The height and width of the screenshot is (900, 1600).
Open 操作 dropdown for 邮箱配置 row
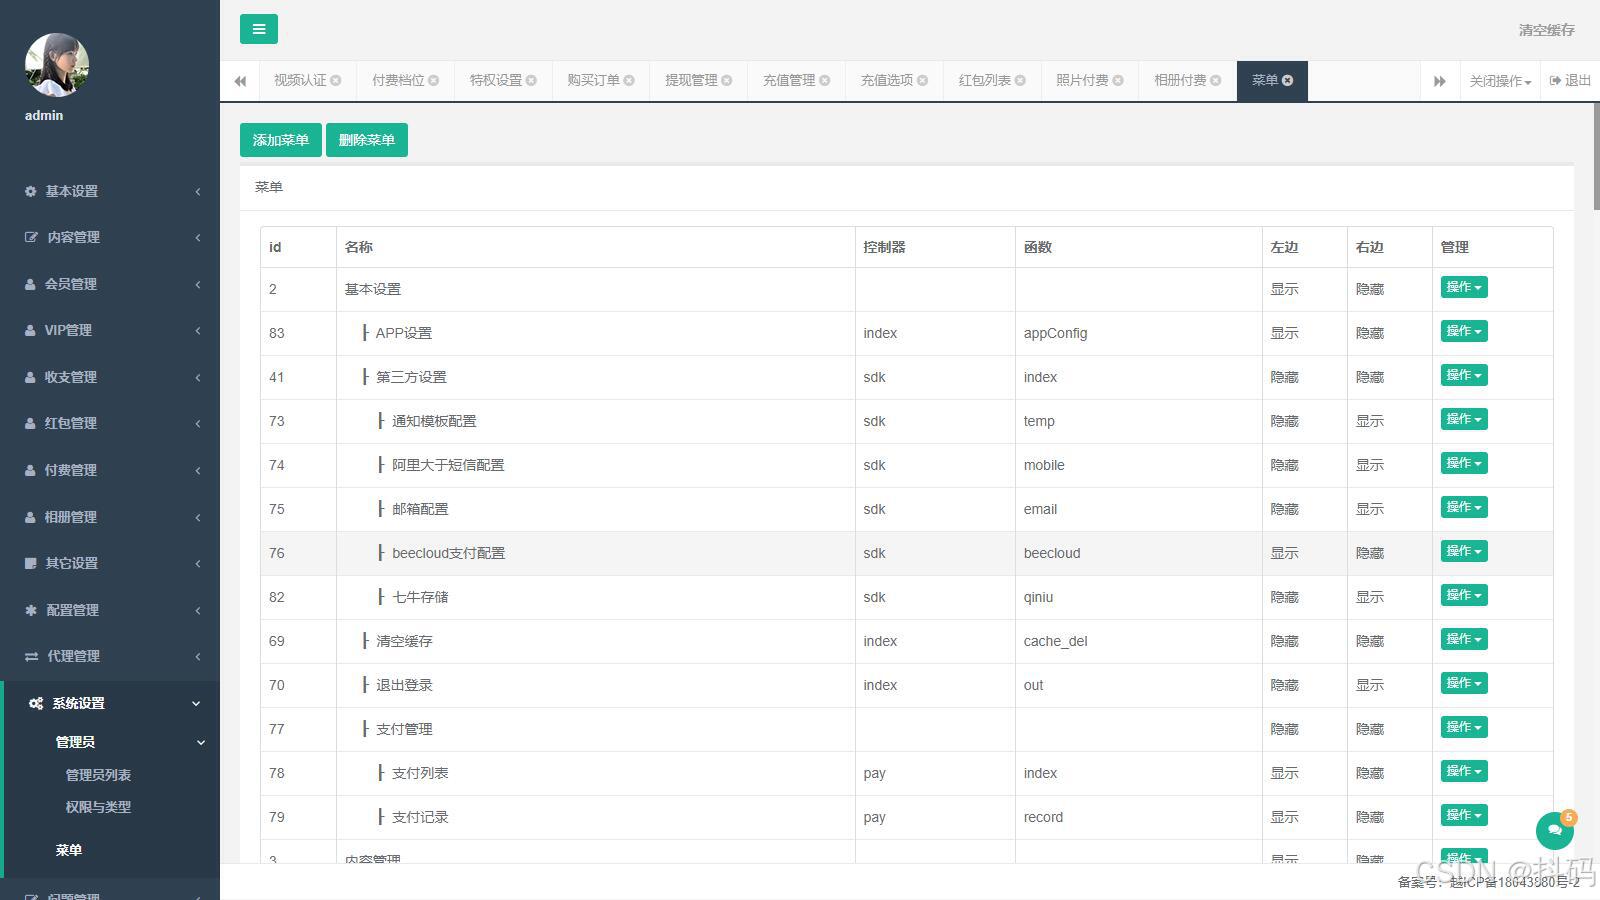(x=1464, y=507)
